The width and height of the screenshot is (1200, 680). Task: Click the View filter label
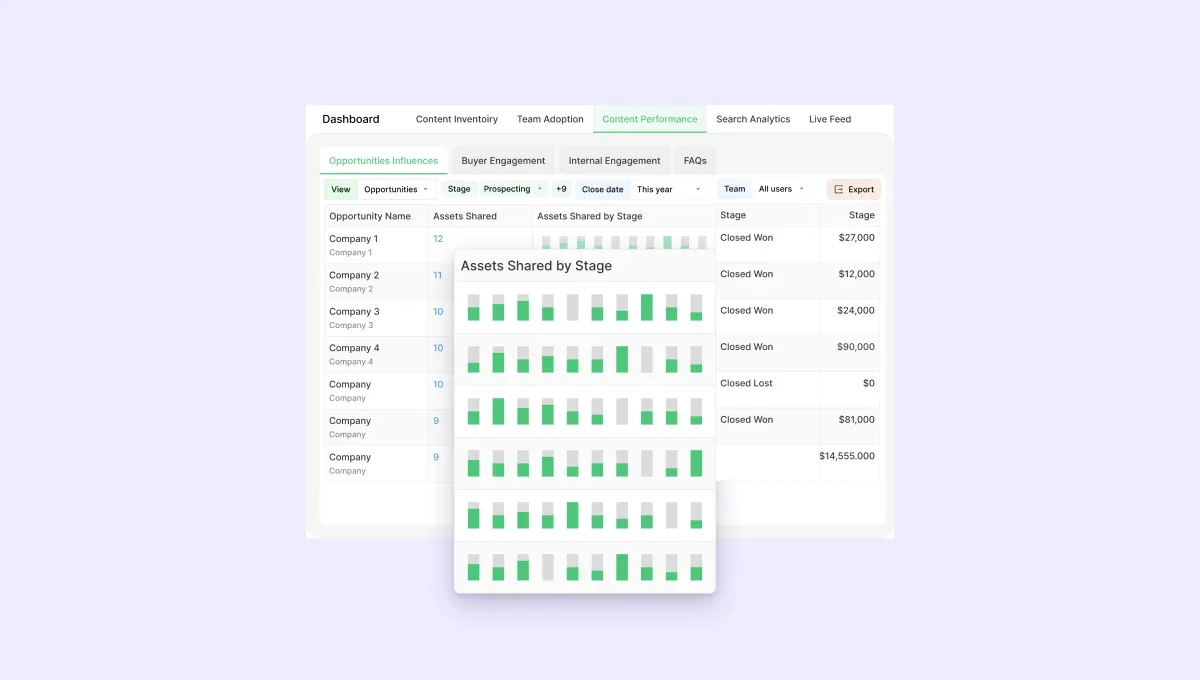[x=341, y=189]
